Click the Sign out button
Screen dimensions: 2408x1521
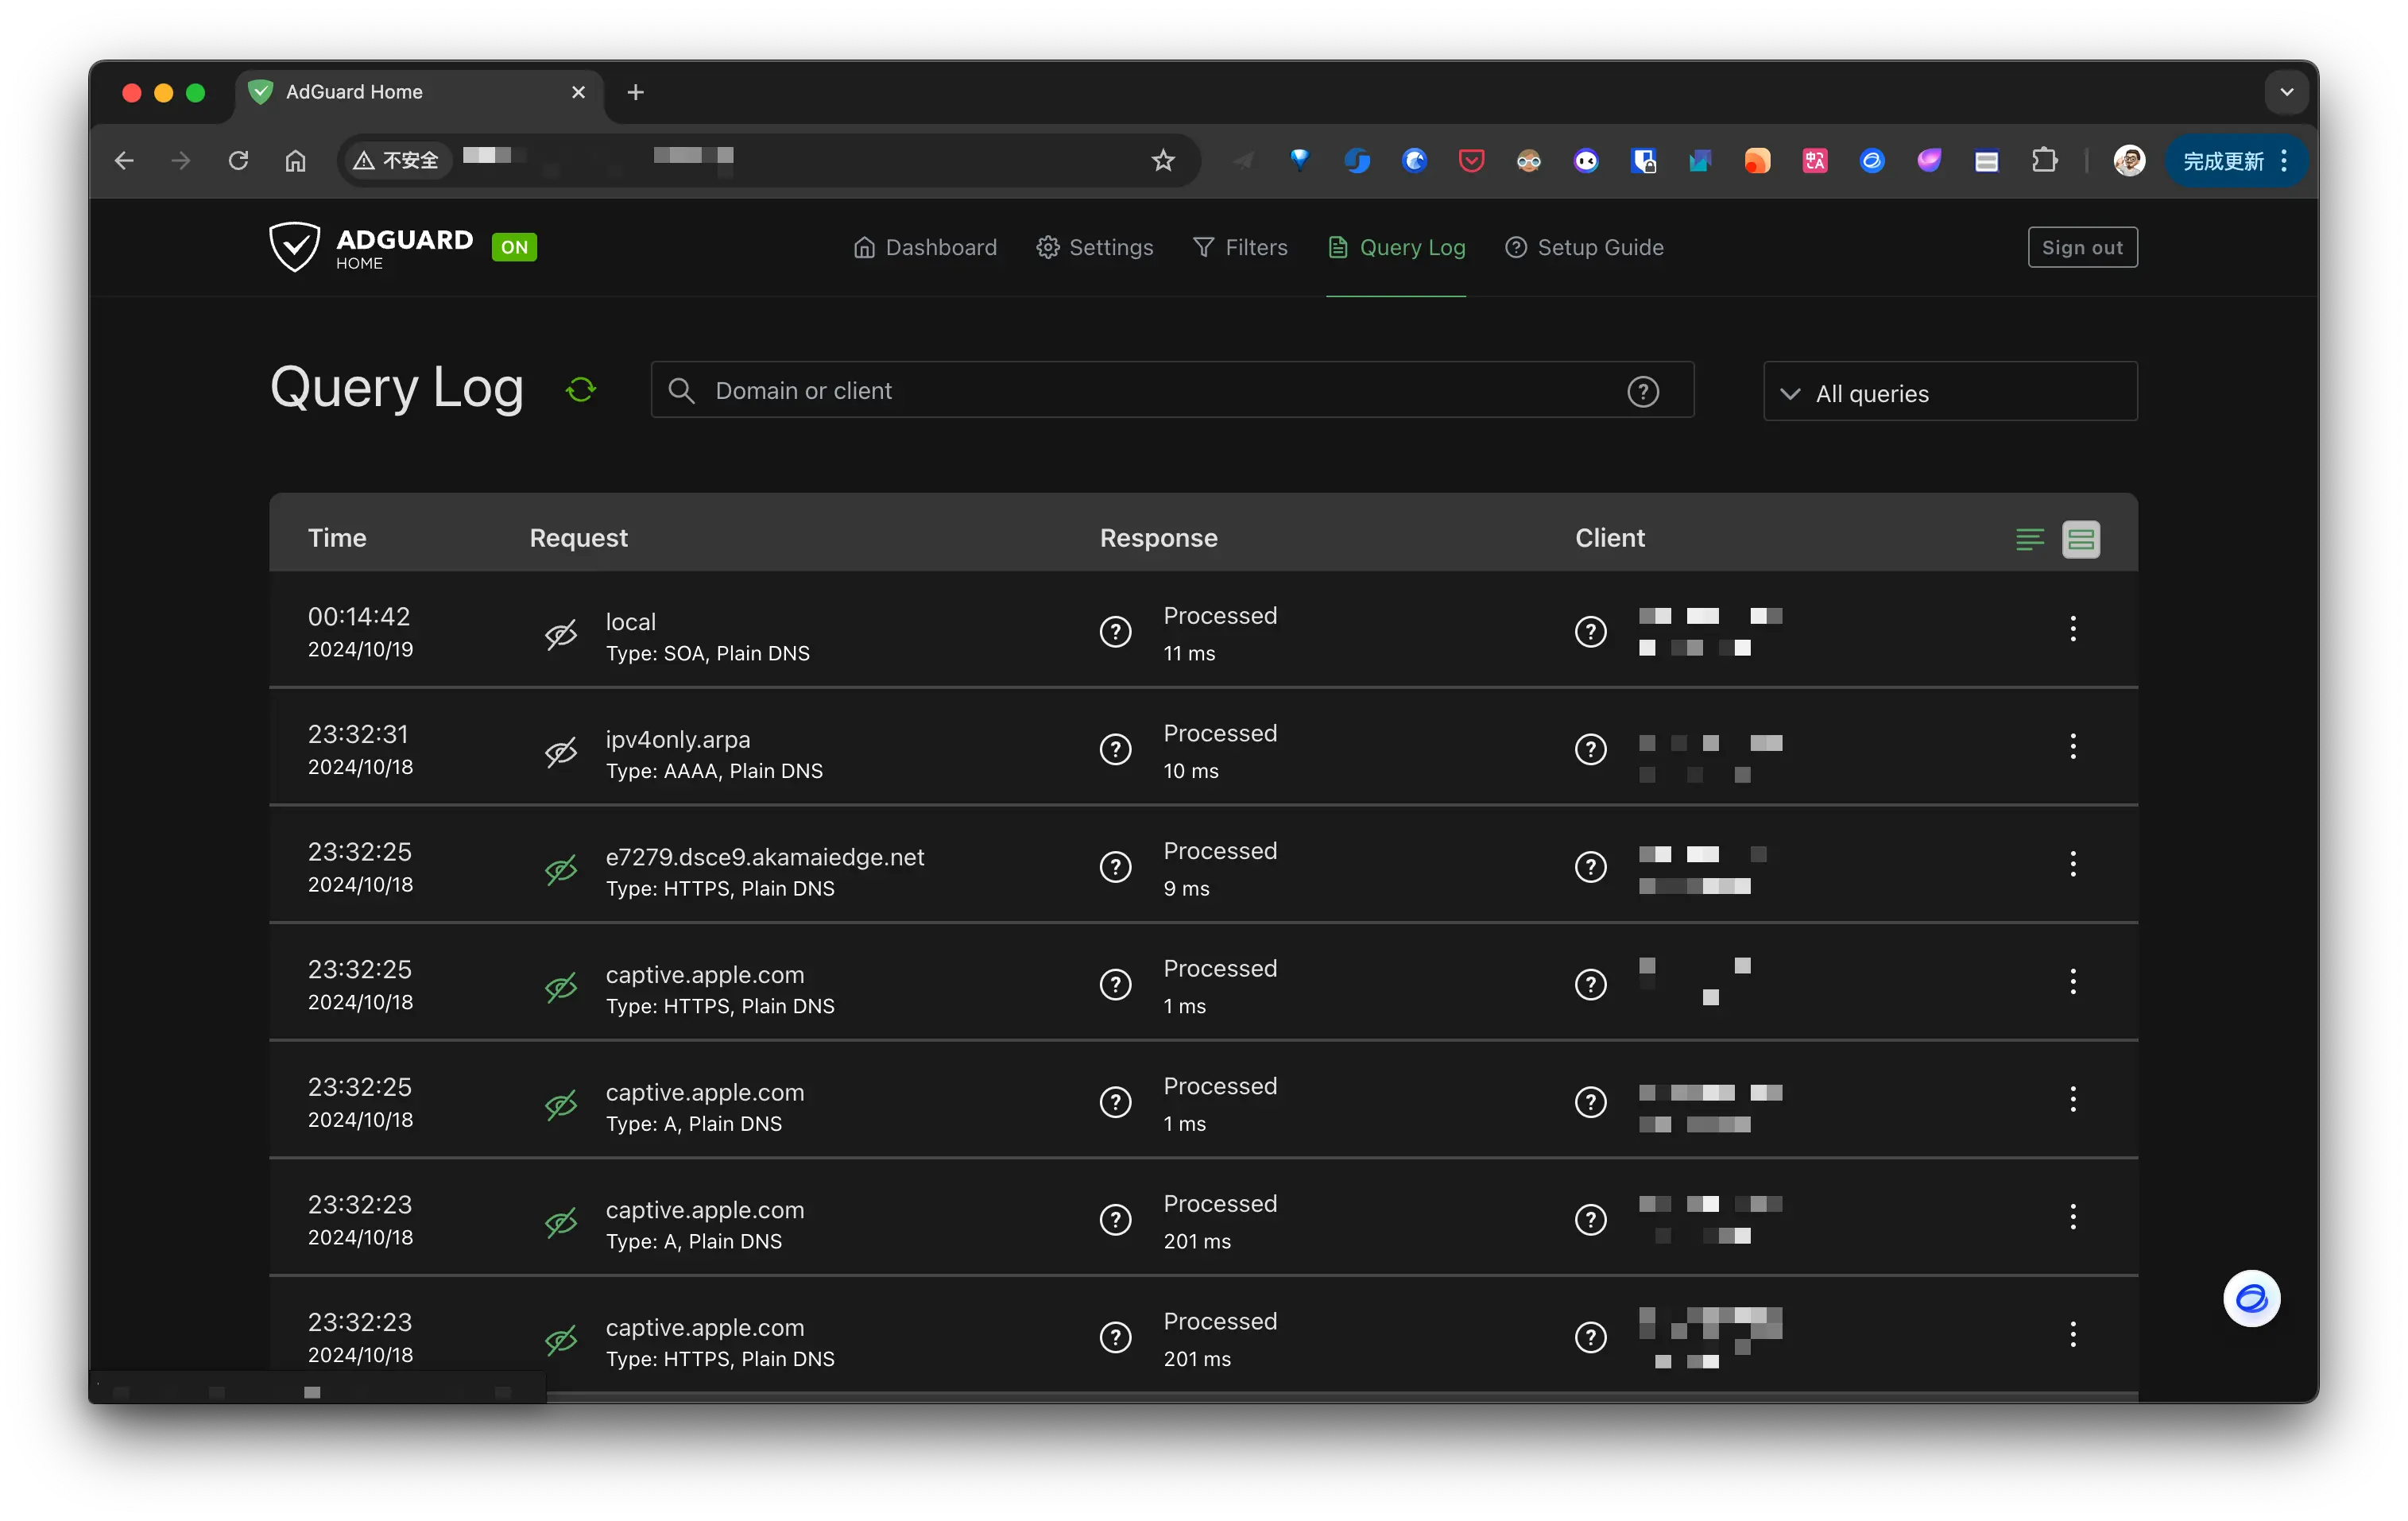(x=2082, y=247)
